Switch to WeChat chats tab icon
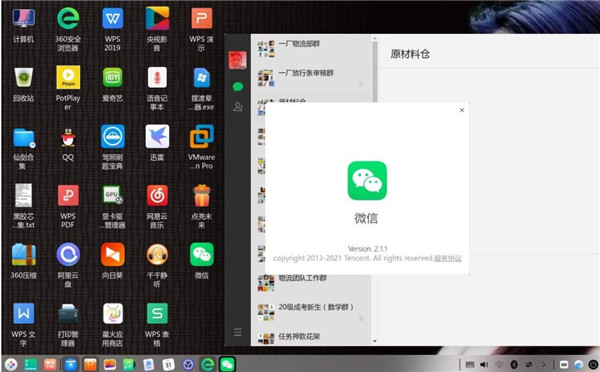The width and height of the screenshot is (600, 372). click(238, 87)
